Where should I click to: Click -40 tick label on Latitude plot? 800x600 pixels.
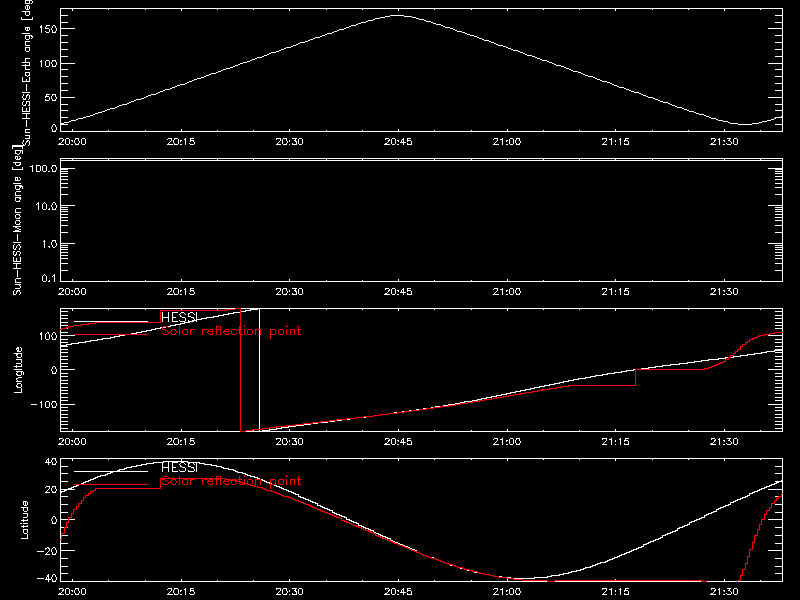[48, 578]
